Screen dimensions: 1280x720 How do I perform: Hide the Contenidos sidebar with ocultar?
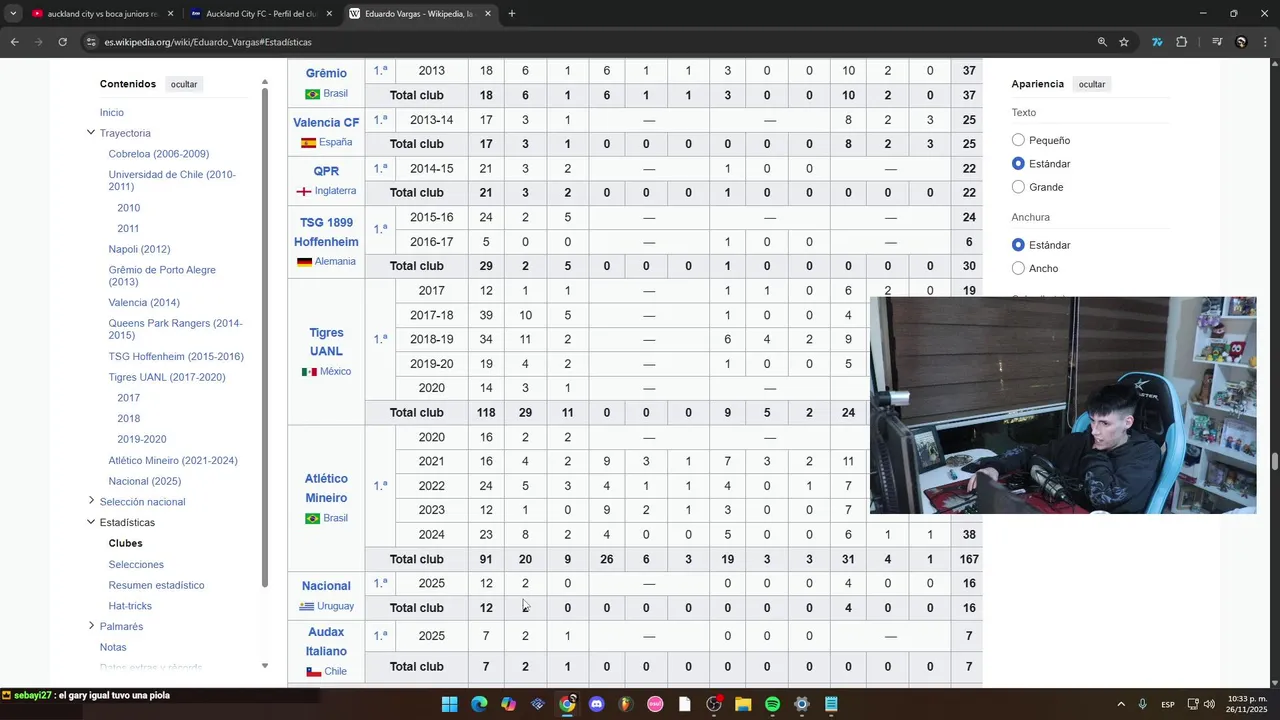[x=184, y=84]
